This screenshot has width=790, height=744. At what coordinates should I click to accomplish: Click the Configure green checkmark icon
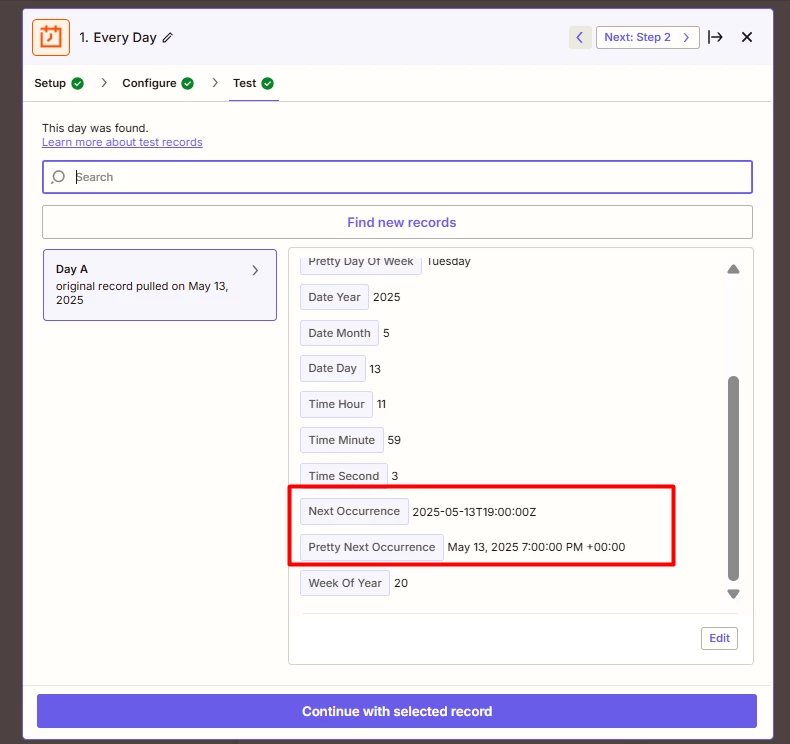187,84
